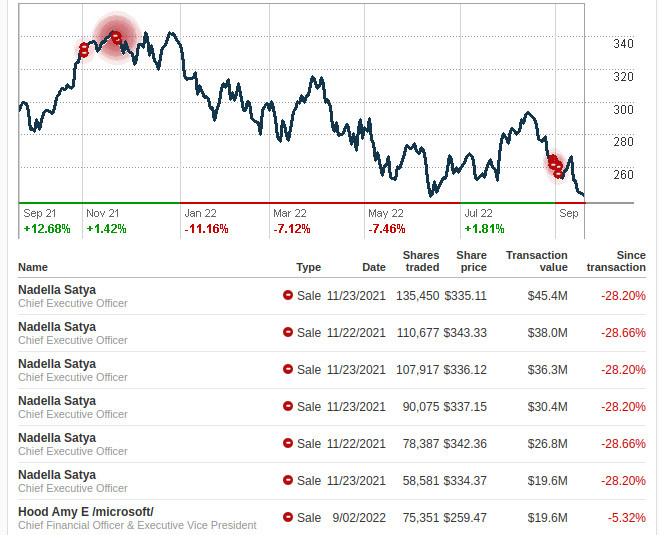Sort by Transaction value column header
The image size is (659, 535).
coord(536,261)
